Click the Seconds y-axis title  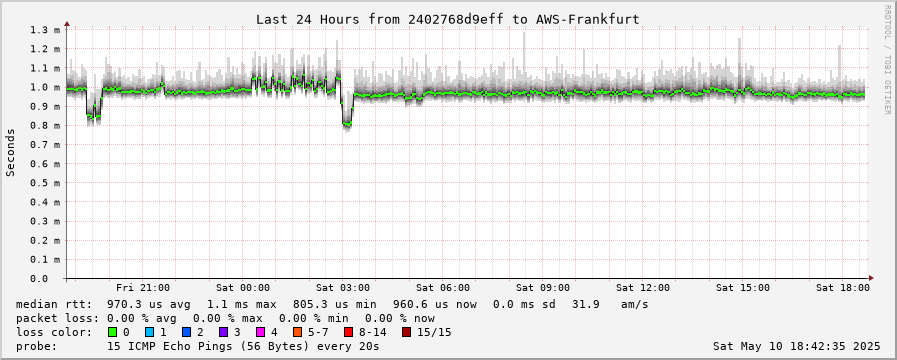[x=11, y=152]
